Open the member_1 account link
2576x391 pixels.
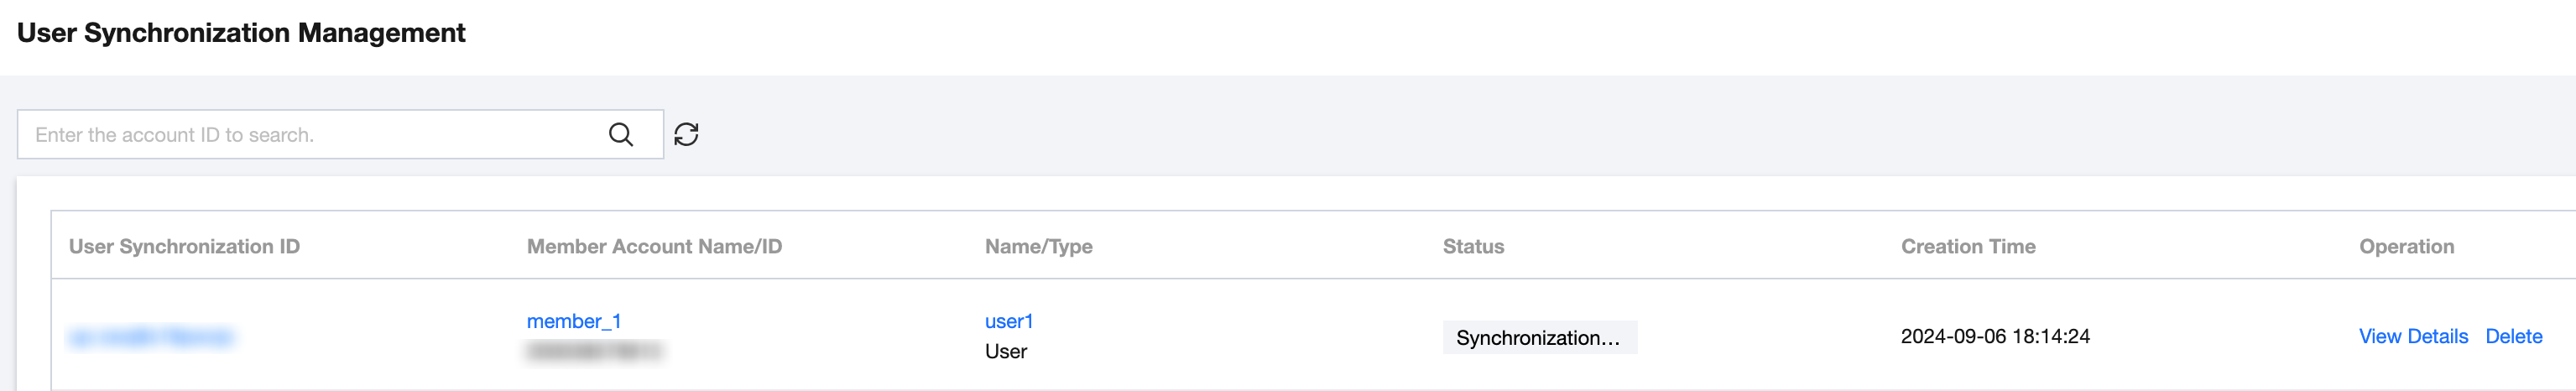pyautogui.click(x=573, y=321)
